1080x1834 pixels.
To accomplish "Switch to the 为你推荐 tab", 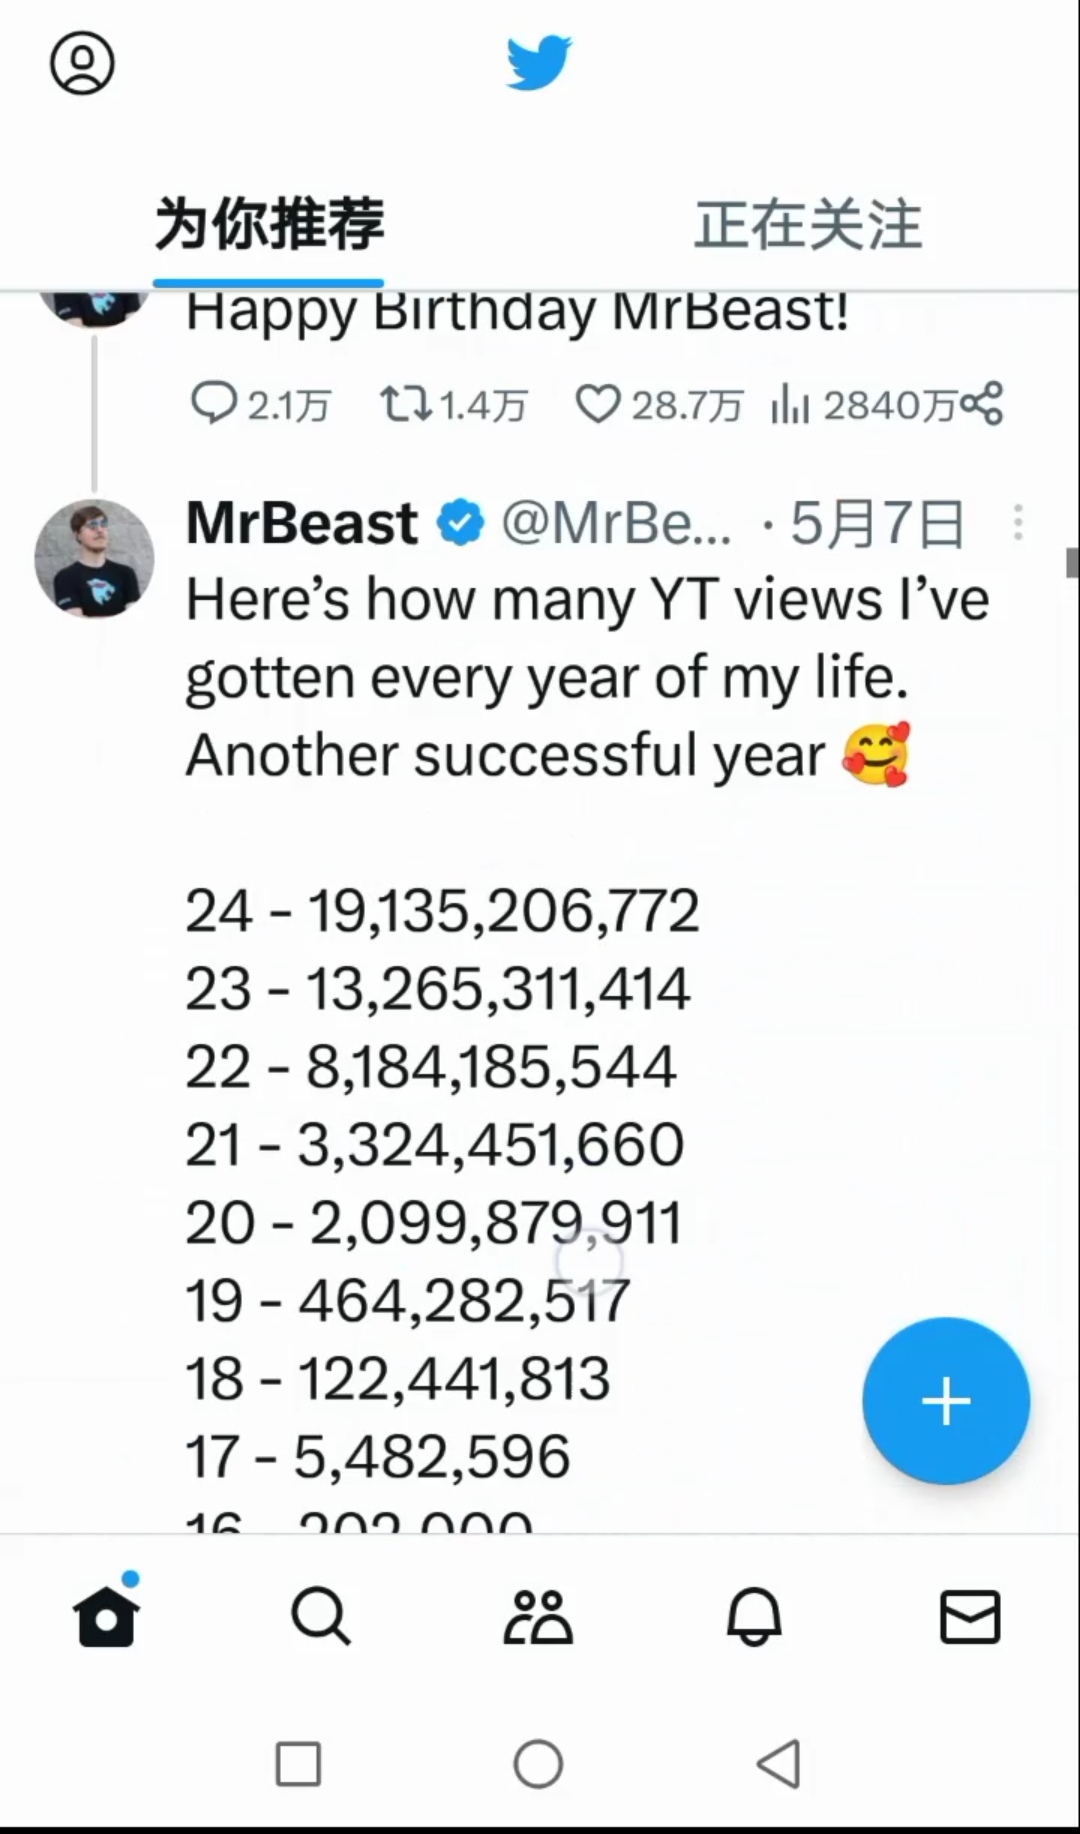I will coord(269,224).
